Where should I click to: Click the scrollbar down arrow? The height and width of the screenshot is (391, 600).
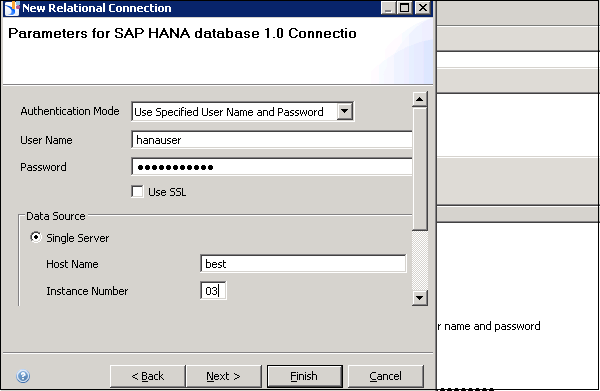coord(420,298)
